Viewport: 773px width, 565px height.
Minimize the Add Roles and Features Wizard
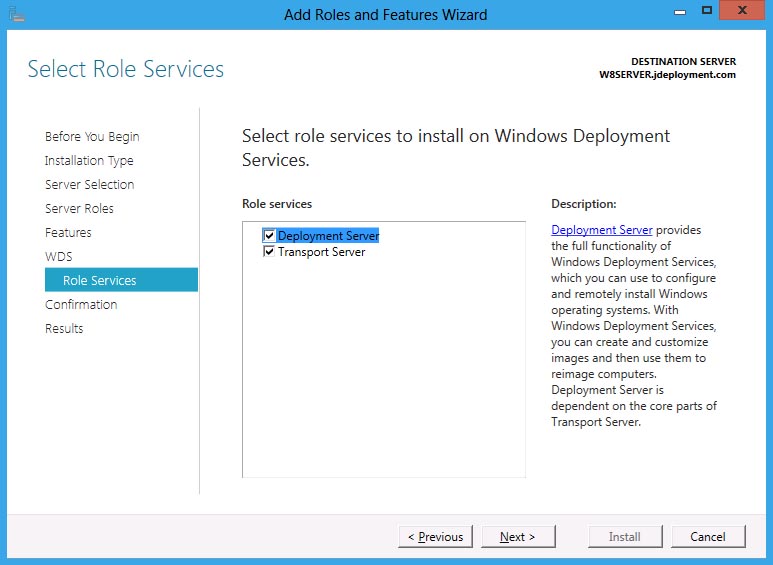(x=678, y=11)
